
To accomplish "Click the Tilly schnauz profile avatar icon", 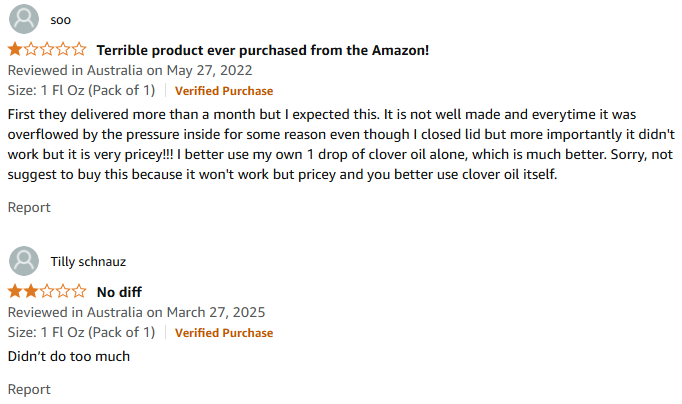I will click(24, 262).
